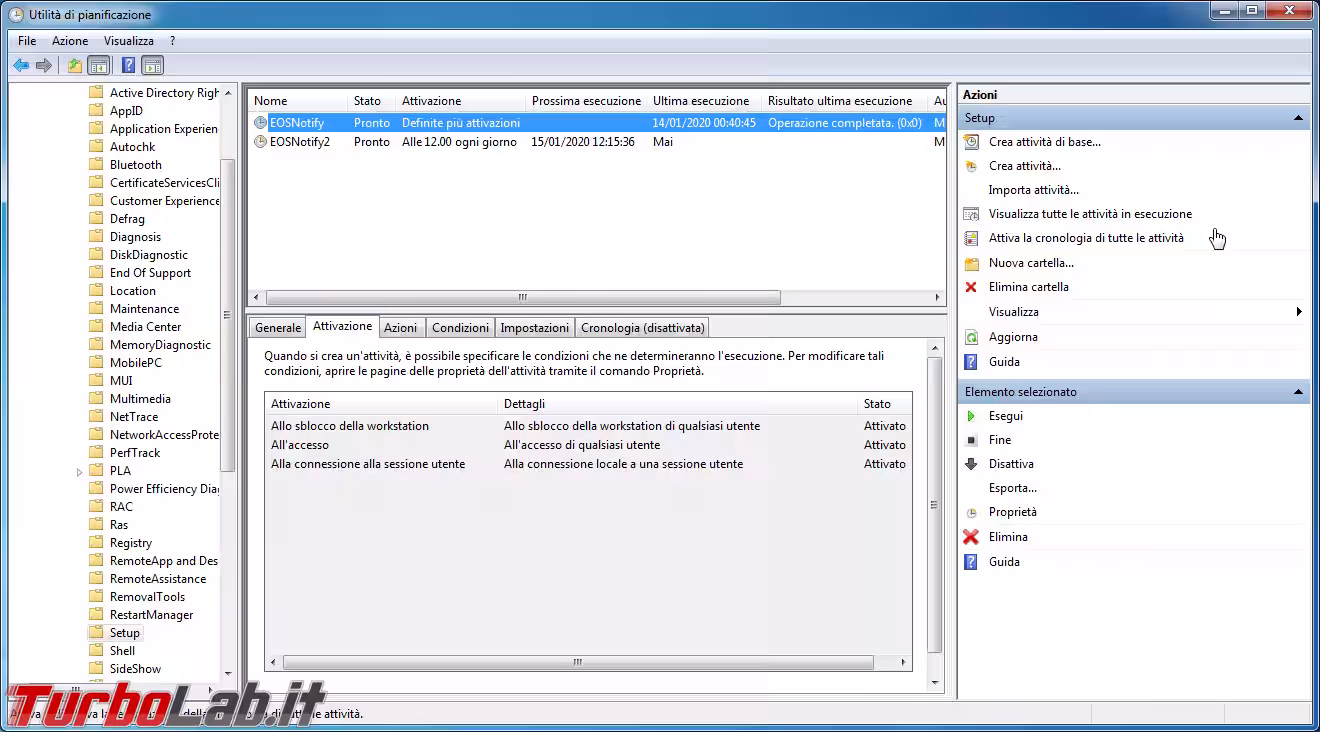Click the Disattiva down-arrow icon
The height and width of the screenshot is (732, 1320).
click(970, 464)
